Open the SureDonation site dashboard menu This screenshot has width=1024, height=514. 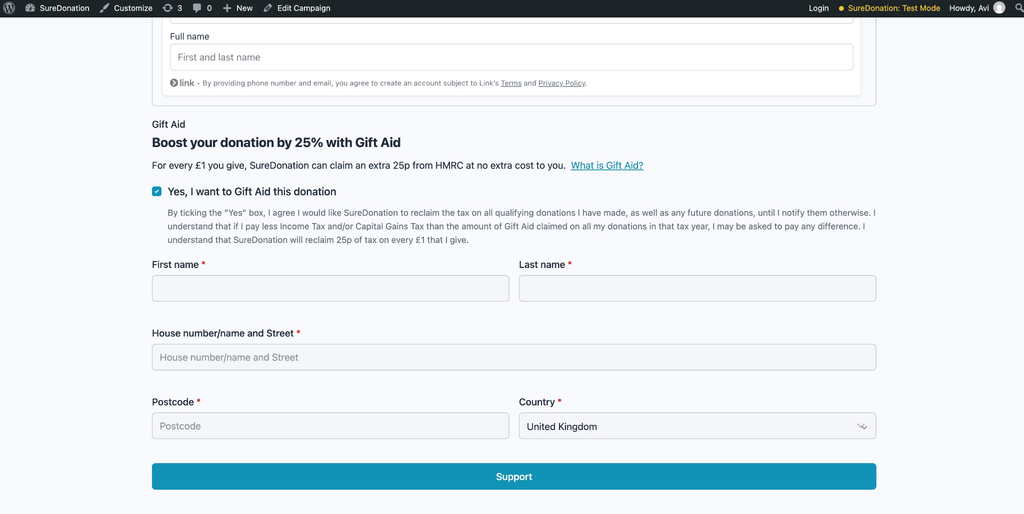click(x=57, y=8)
